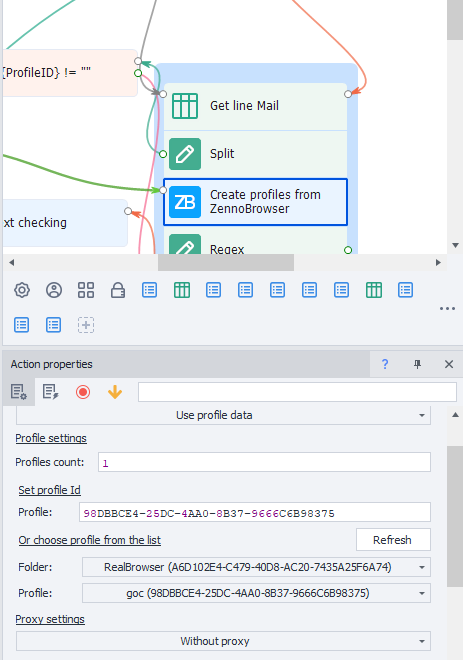The height and width of the screenshot is (660, 463).
Task: Open the Folder RealBrowser dropdown
Action: (256, 567)
